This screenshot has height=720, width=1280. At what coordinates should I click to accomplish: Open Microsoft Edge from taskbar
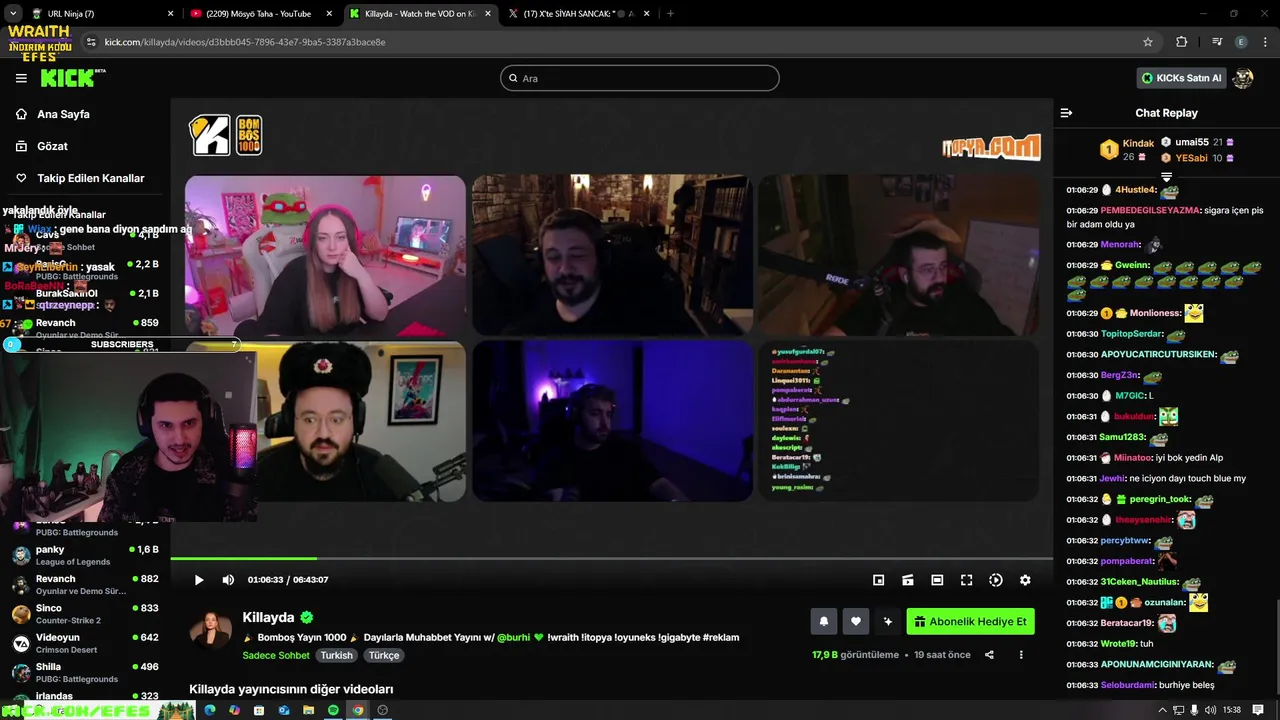[210, 710]
